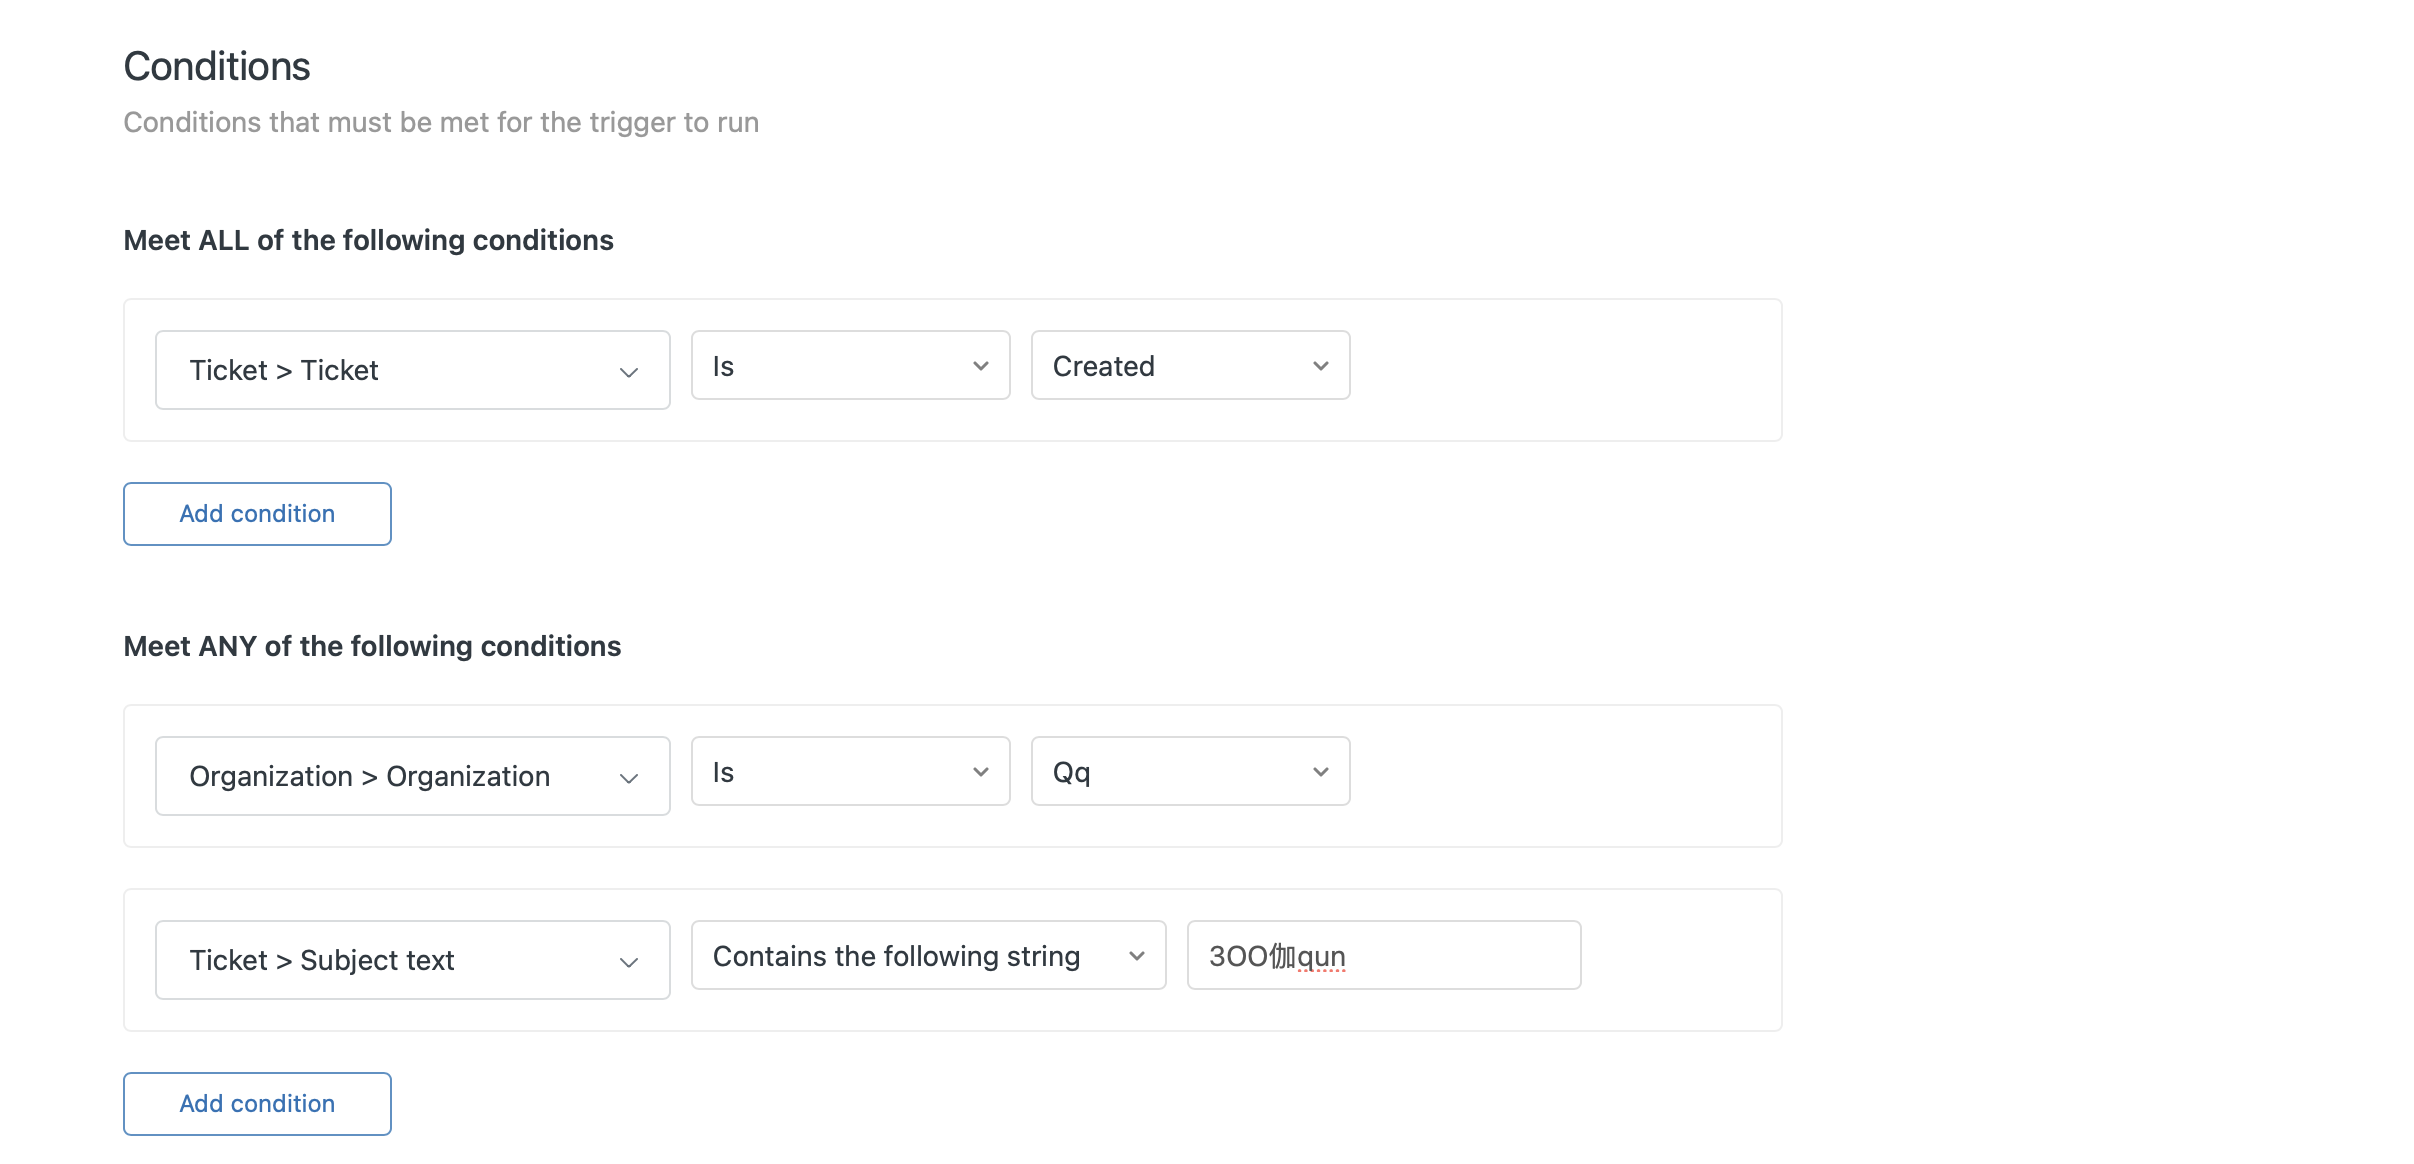The image size is (2414, 1164).
Task: Expand the chevron on the Qq selector
Action: pos(1320,770)
